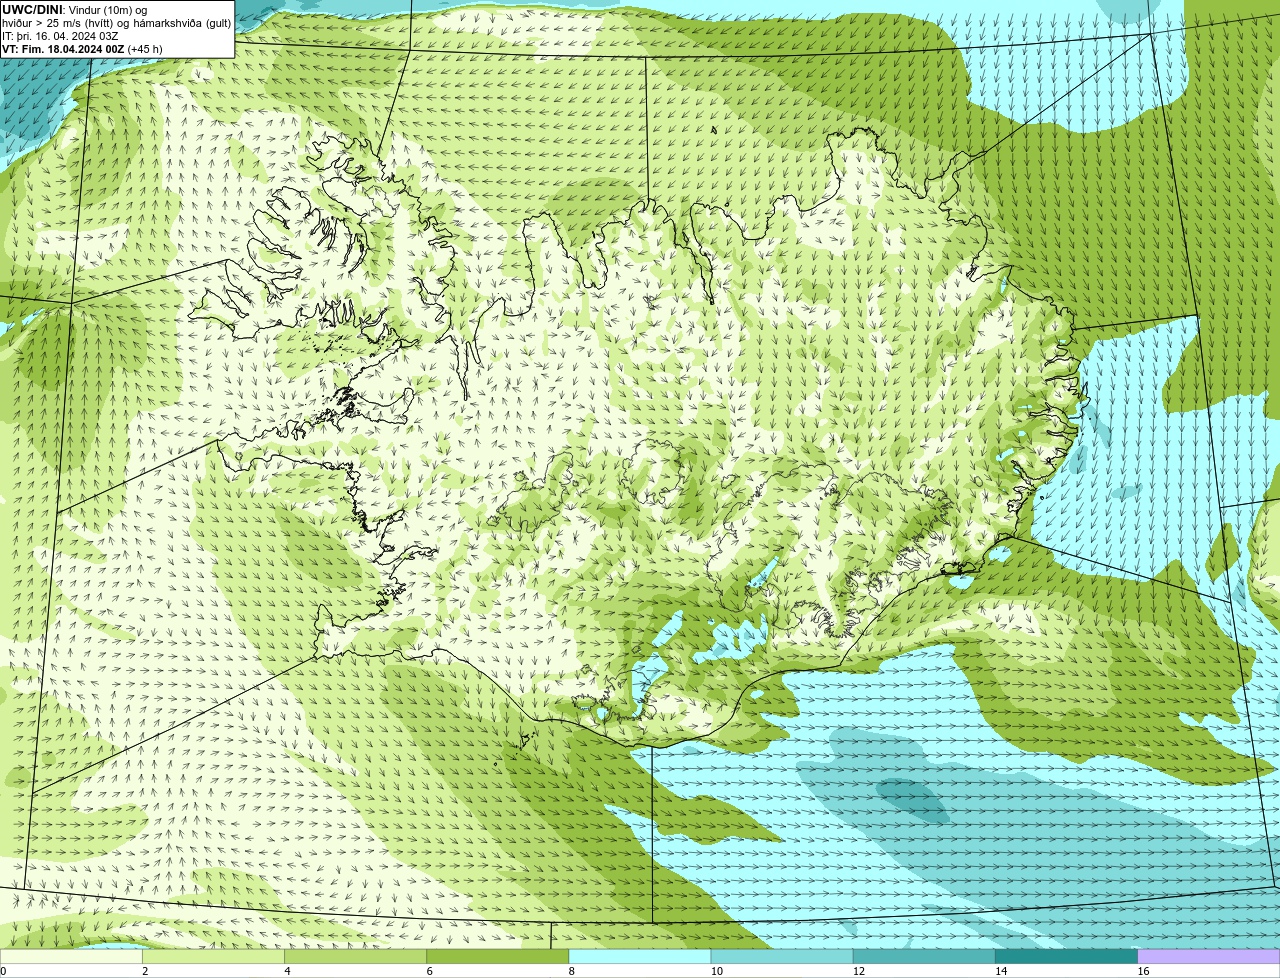The height and width of the screenshot is (978, 1280).
Task: Click the 'IT: þri. 16. 04. 2024 03Z' line
Action: tap(60, 36)
